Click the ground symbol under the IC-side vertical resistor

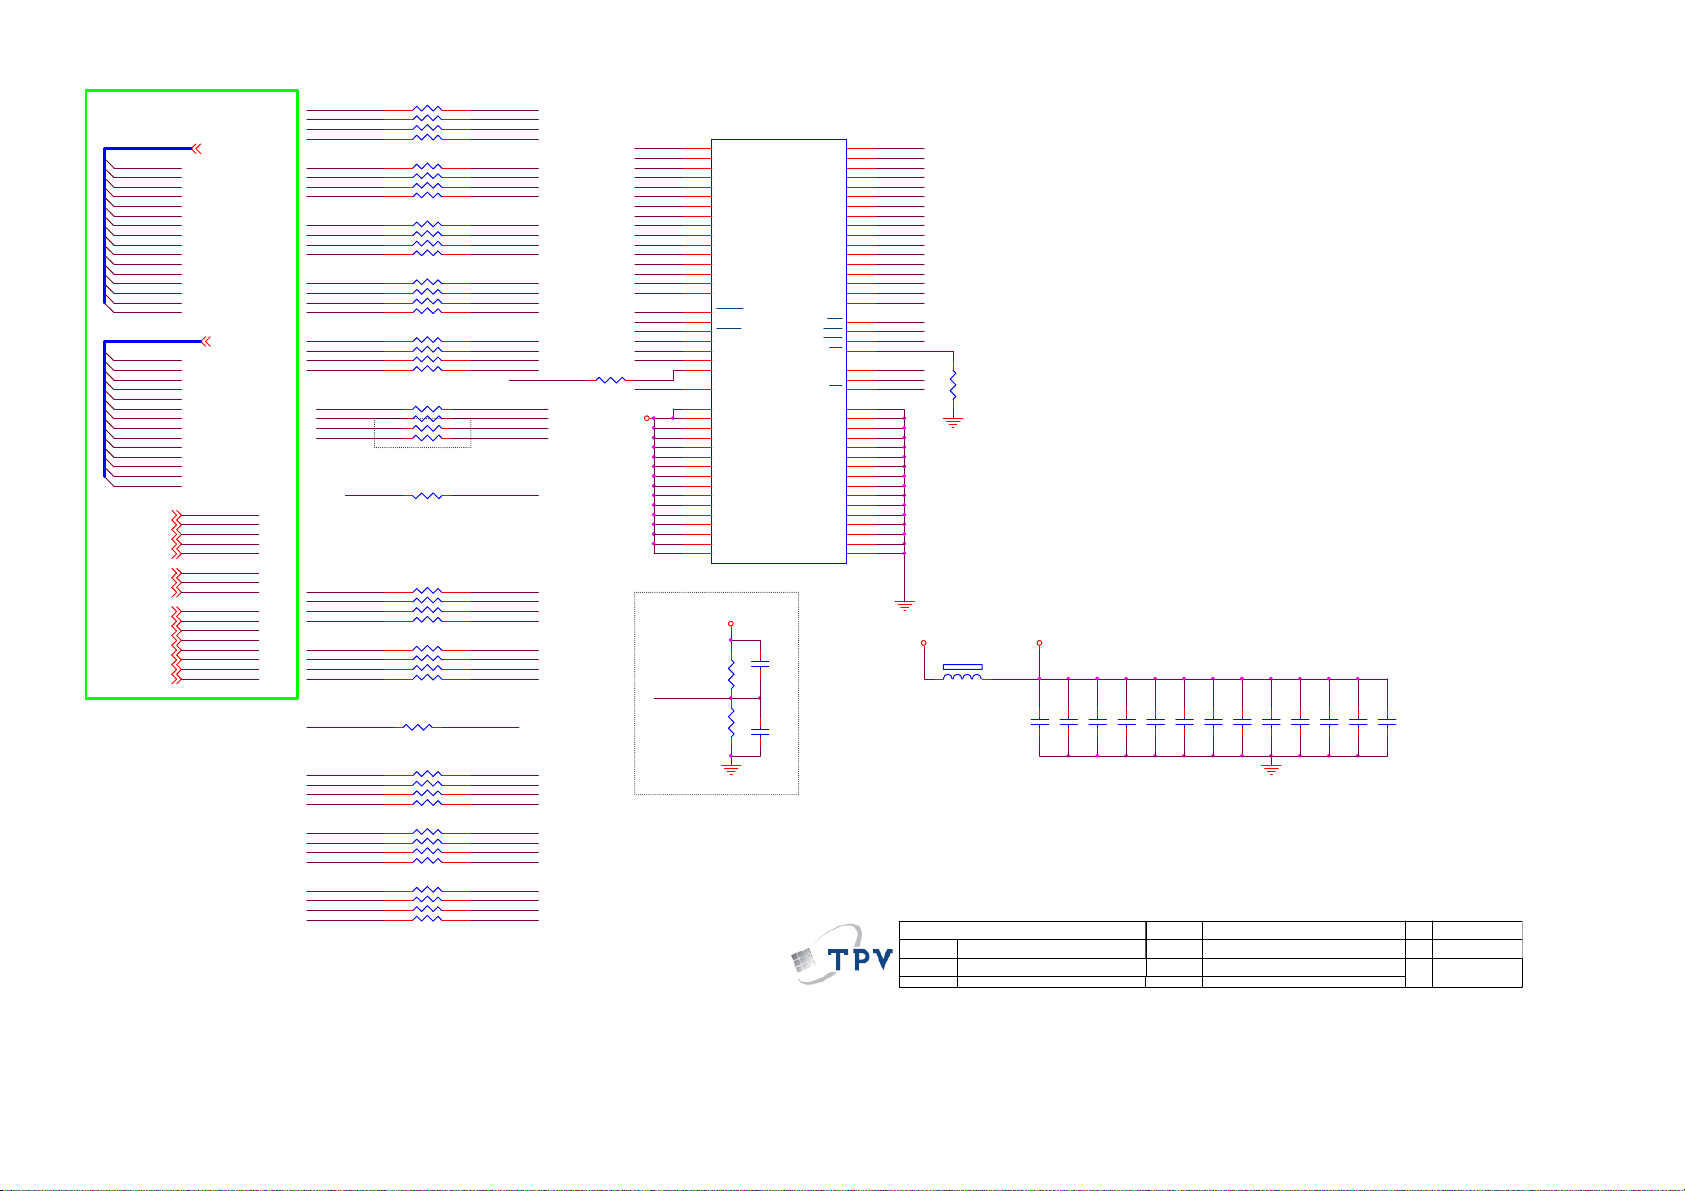point(953,423)
